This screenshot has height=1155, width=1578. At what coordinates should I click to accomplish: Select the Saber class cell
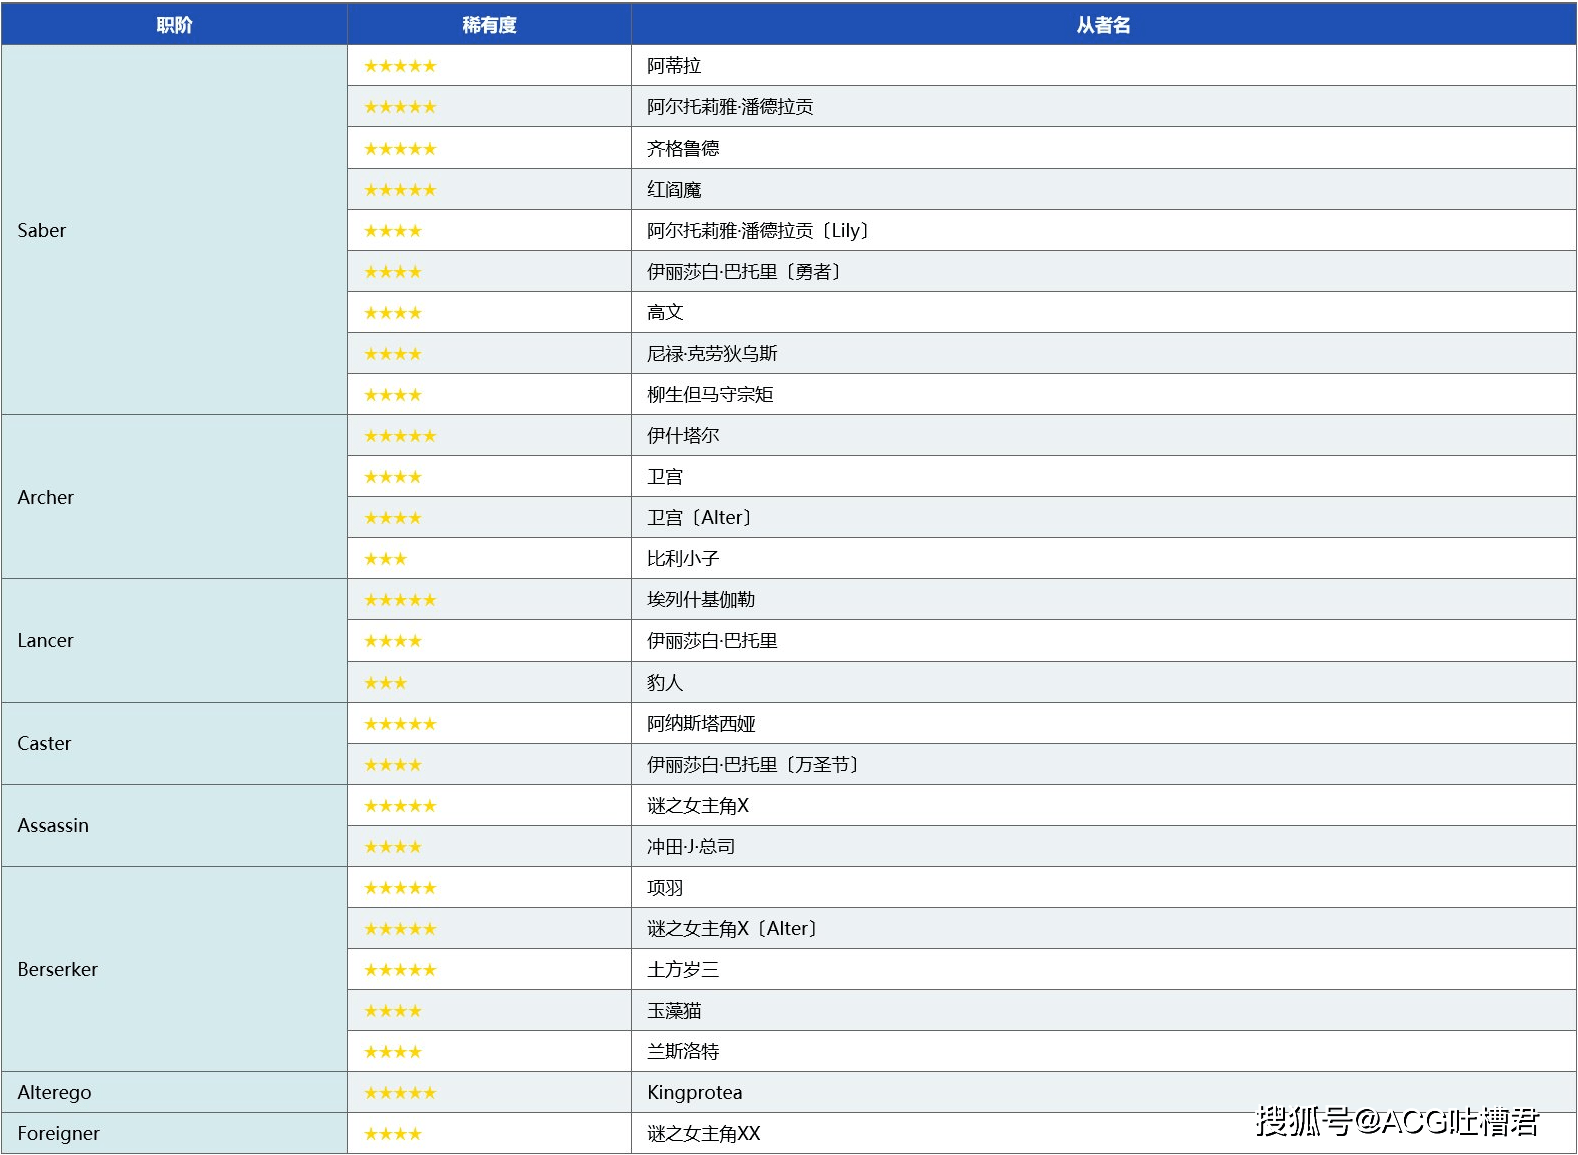point(174,230)
